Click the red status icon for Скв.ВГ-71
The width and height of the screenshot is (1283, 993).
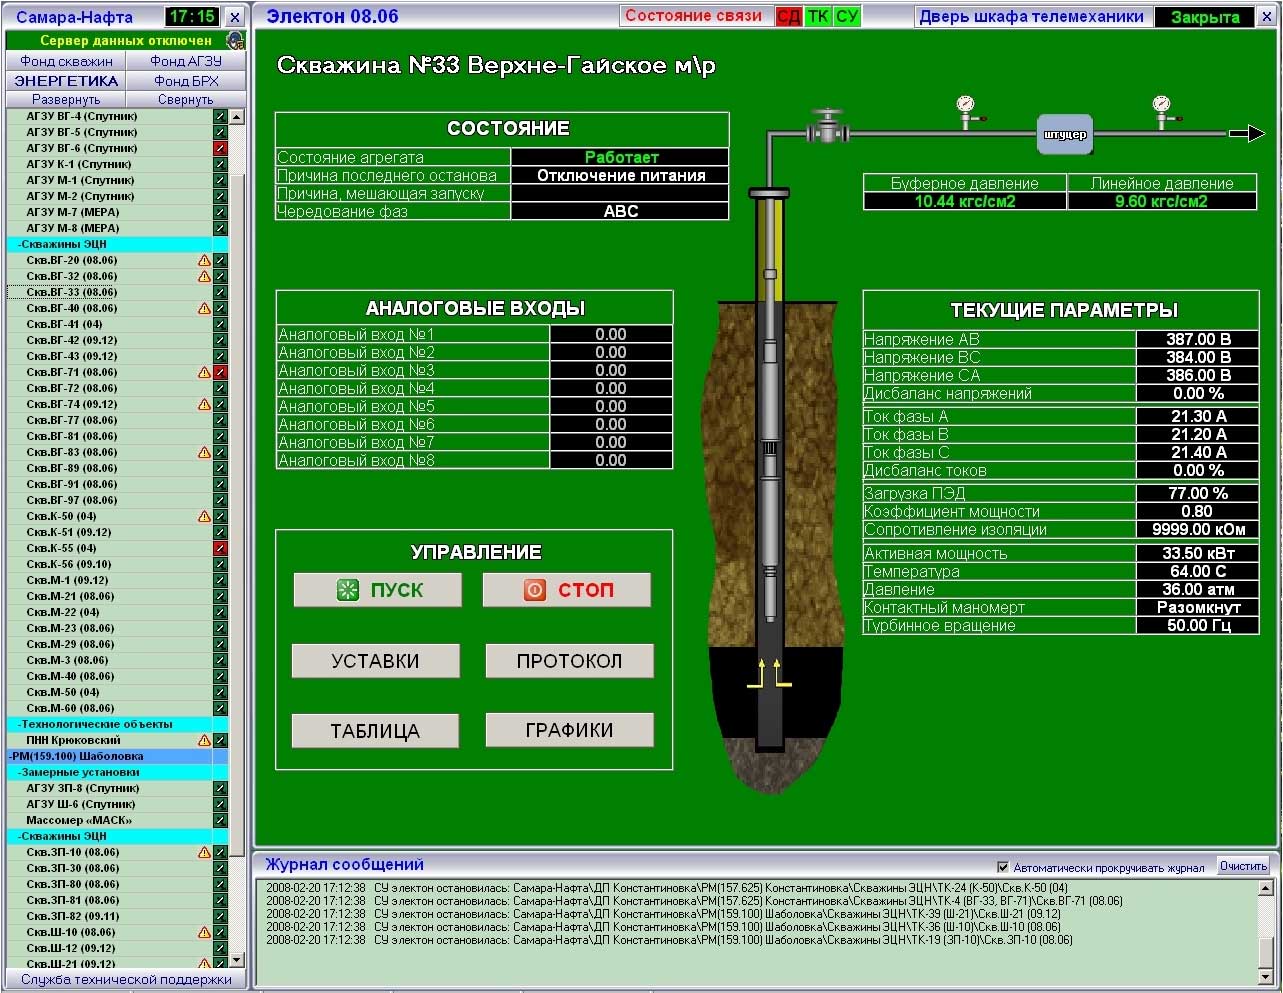(x=220, y=372)
